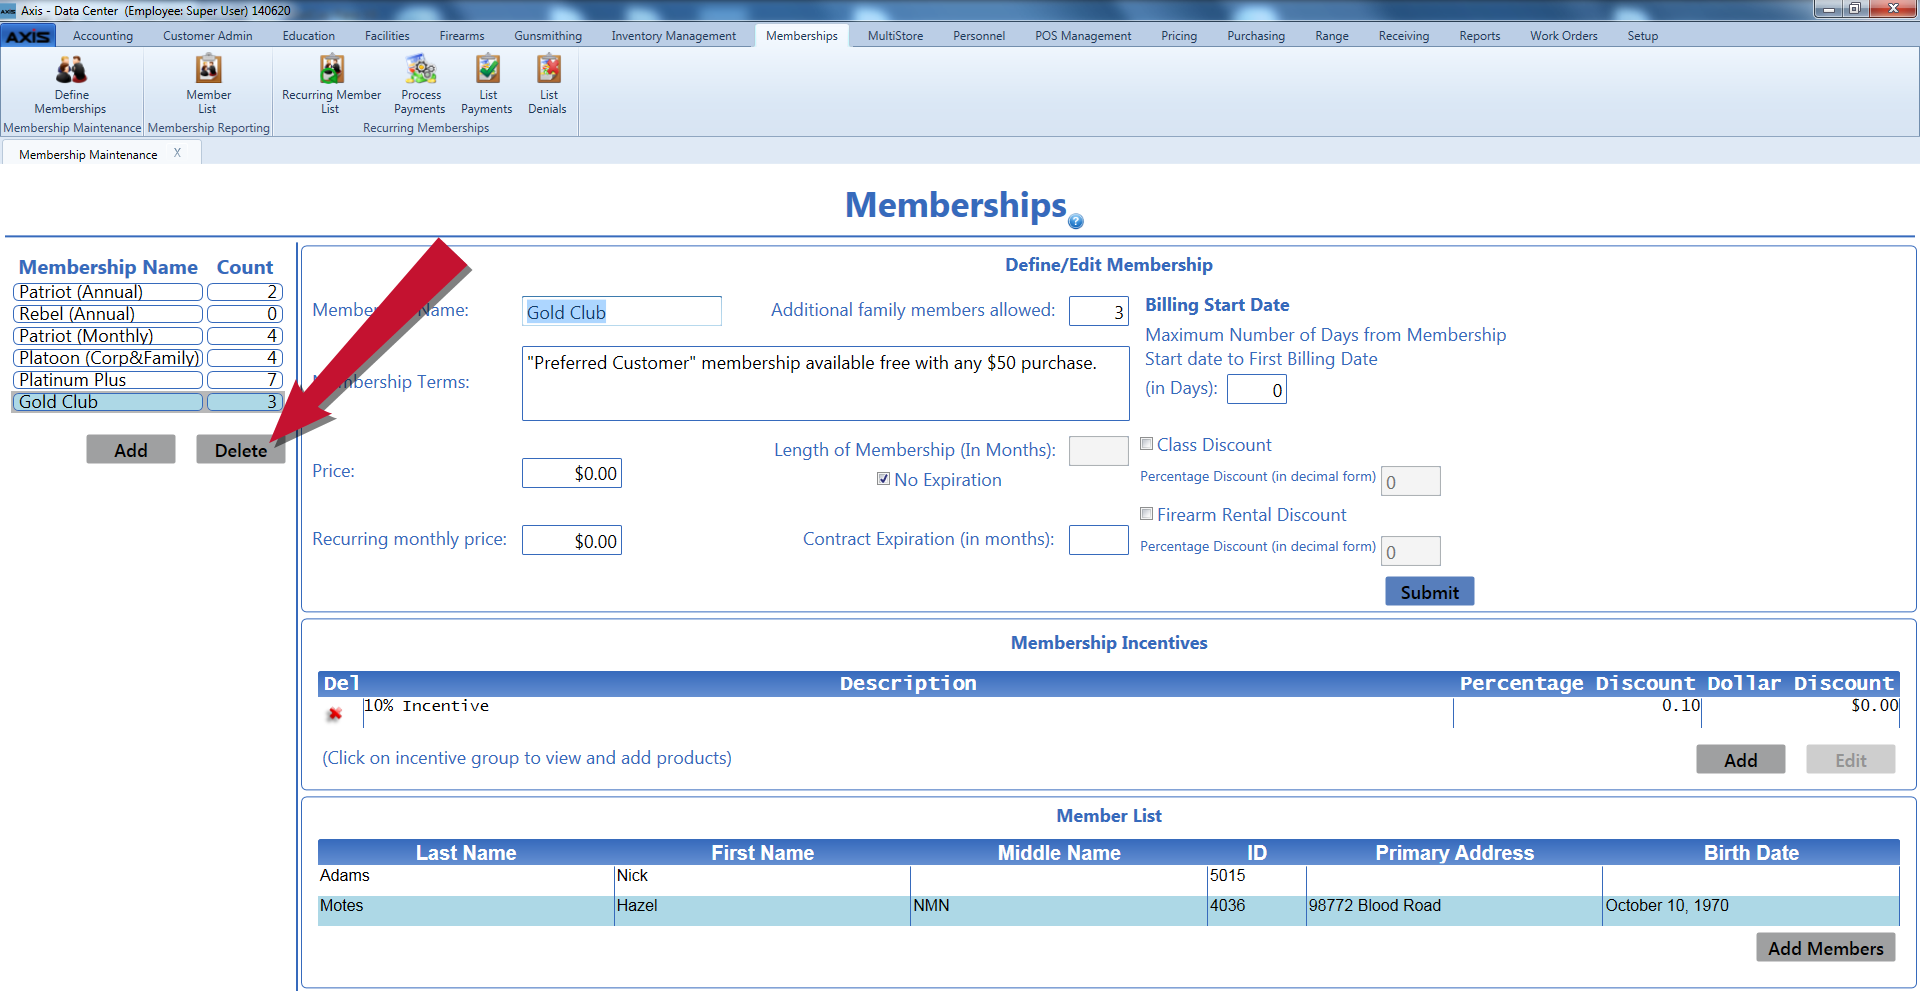
Task: Open the Gunsmithing tab
Action: [x=548, y=36]
